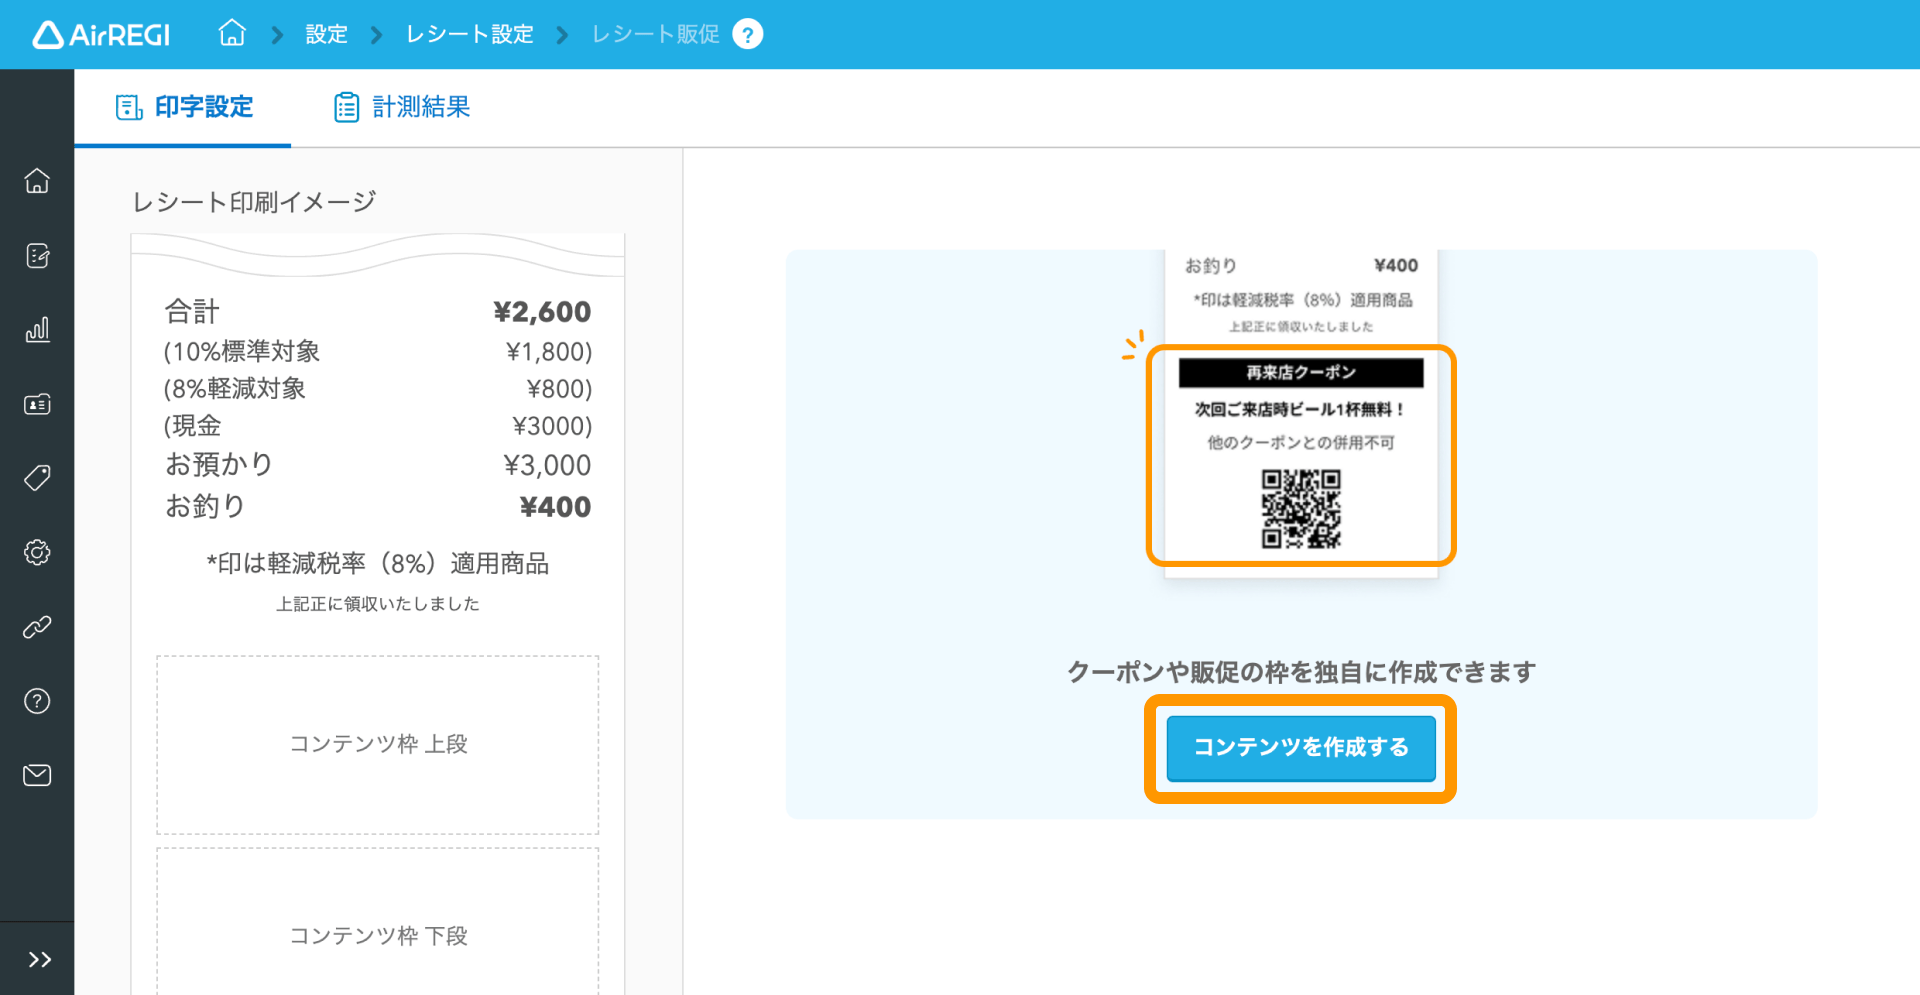The width and height of the screenshot is (1920, 995).
Task: Select the コンテンツ枠 上段 placeholder
Action: pos(378,745)
